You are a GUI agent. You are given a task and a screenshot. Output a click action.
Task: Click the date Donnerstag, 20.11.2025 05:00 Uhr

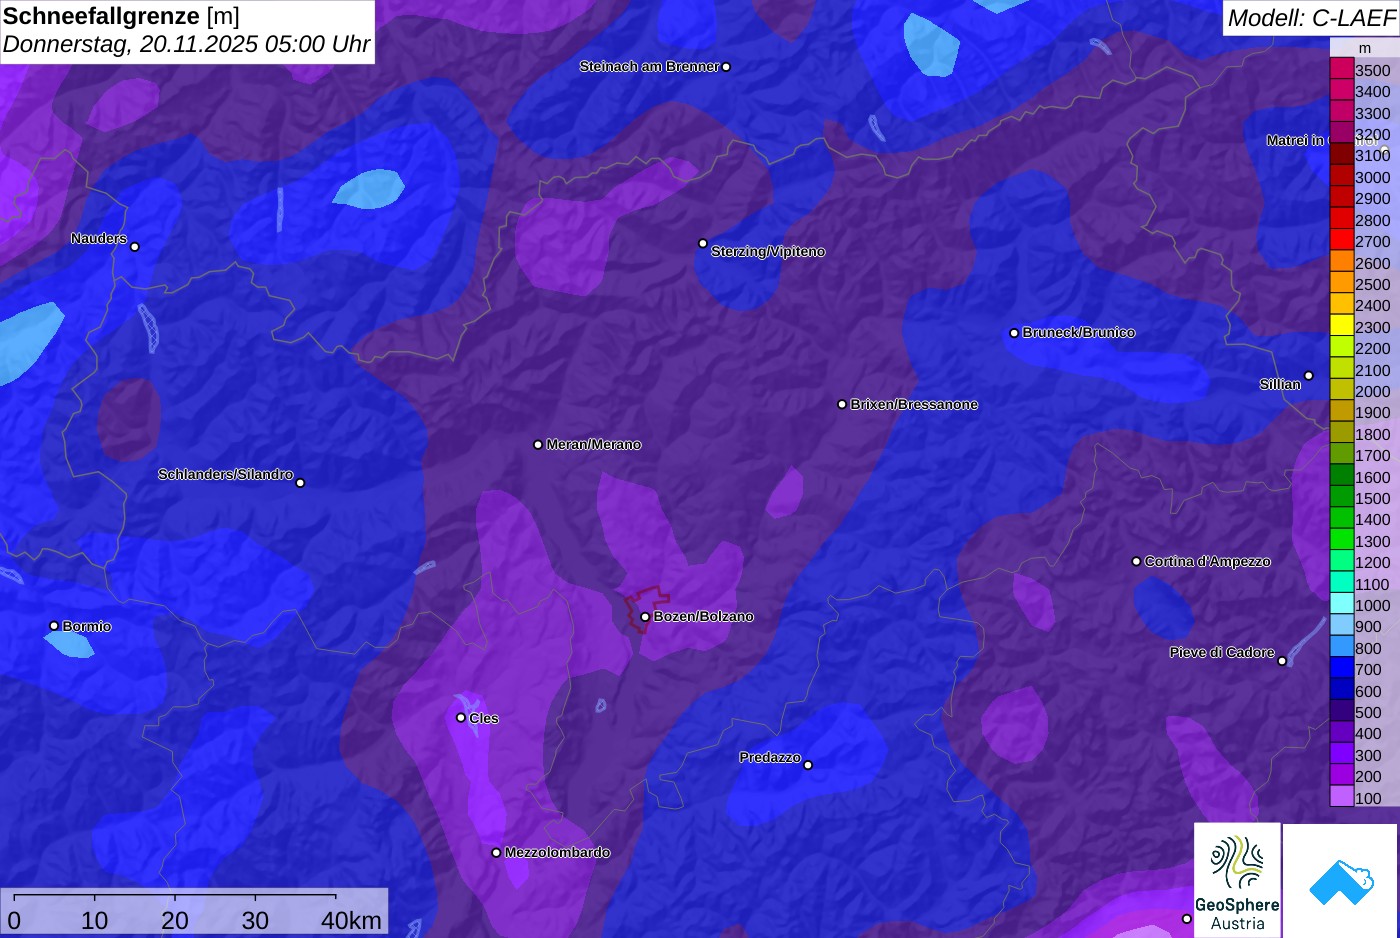pos(187,45)
